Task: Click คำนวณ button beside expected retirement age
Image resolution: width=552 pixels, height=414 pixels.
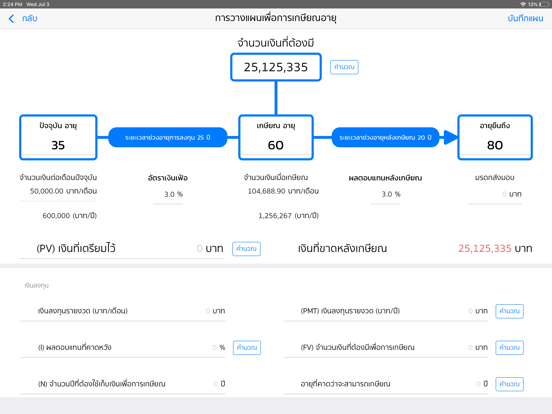Action: [509, 384]
